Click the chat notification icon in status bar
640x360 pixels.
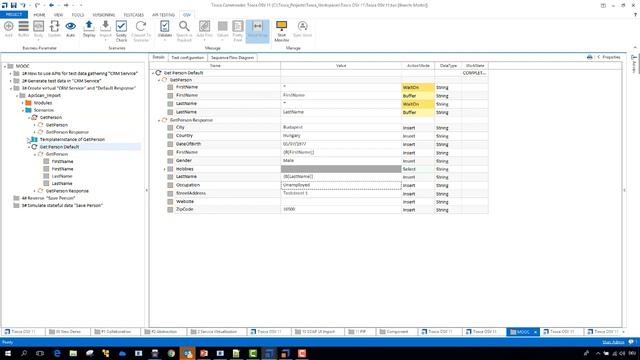click(631, 342)
